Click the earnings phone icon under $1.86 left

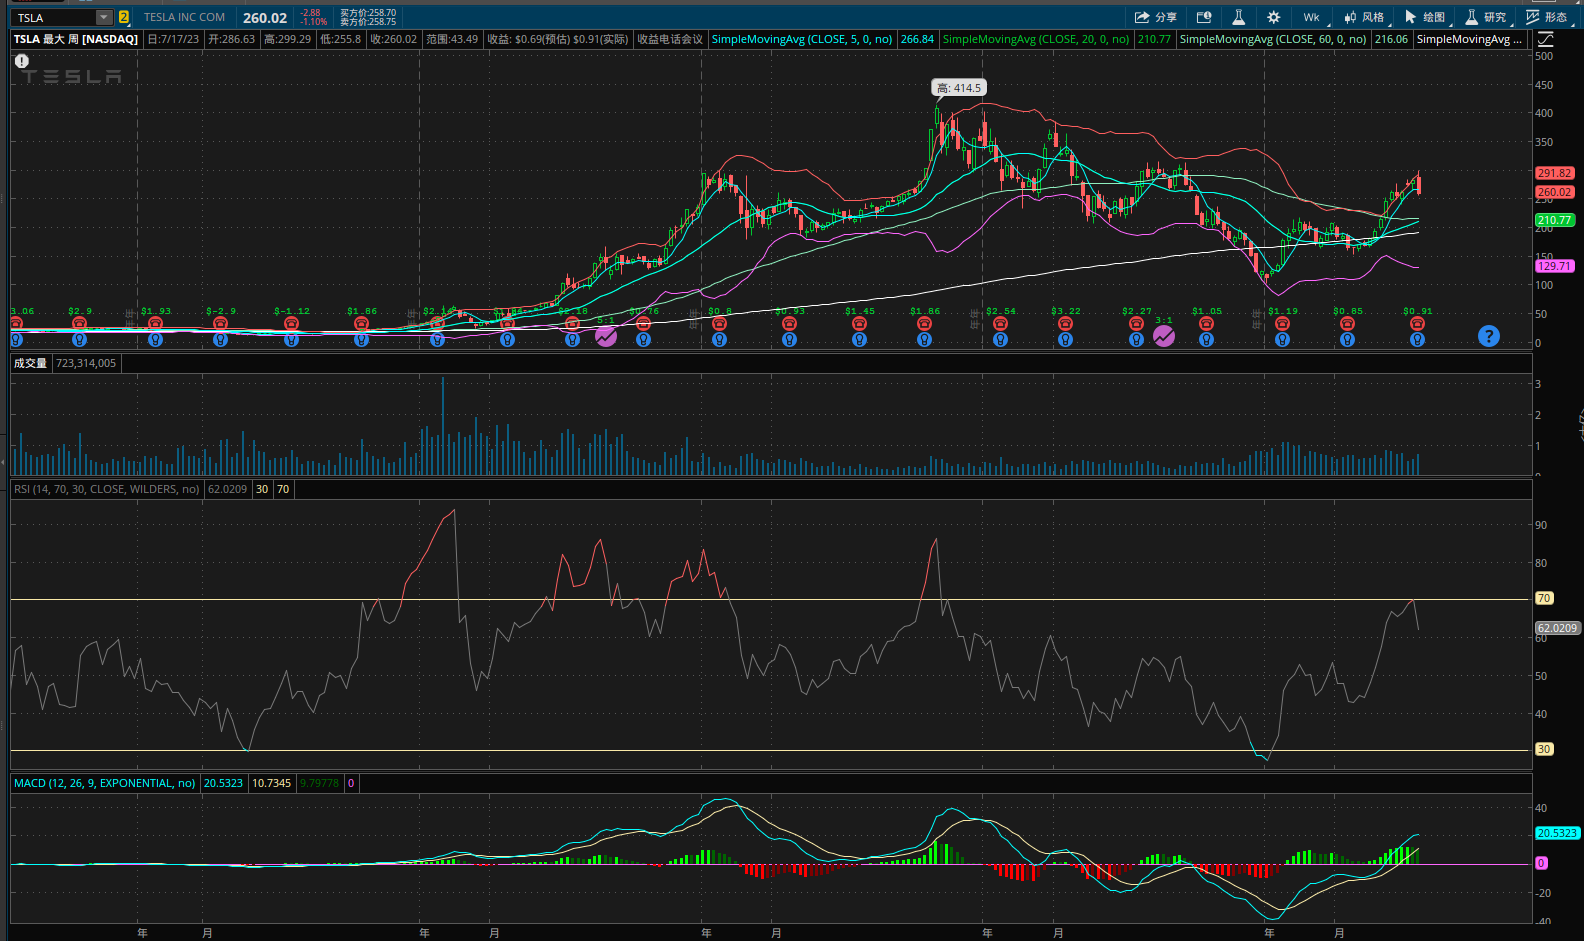(361, 324)
